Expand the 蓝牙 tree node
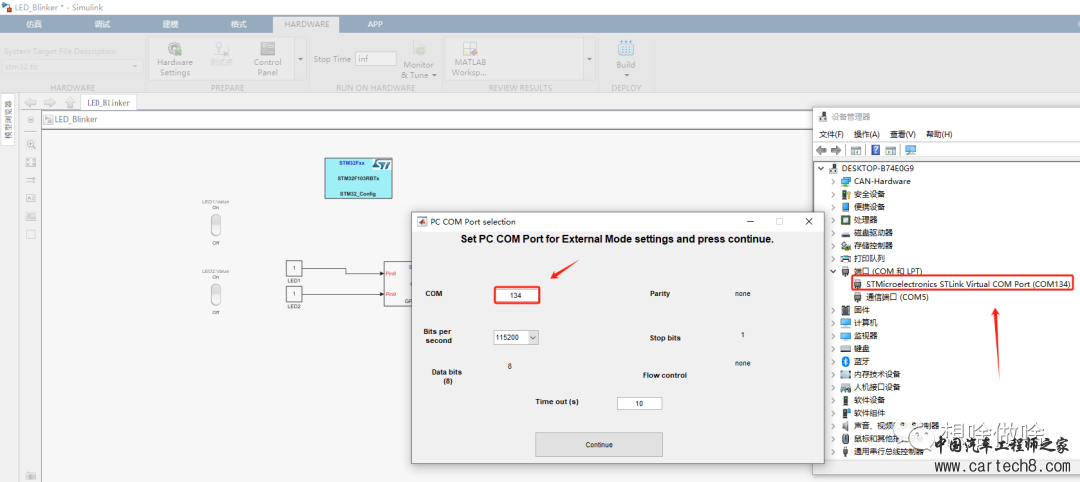This screenshot has width=1080, height=482. click(x=833, y=362)
